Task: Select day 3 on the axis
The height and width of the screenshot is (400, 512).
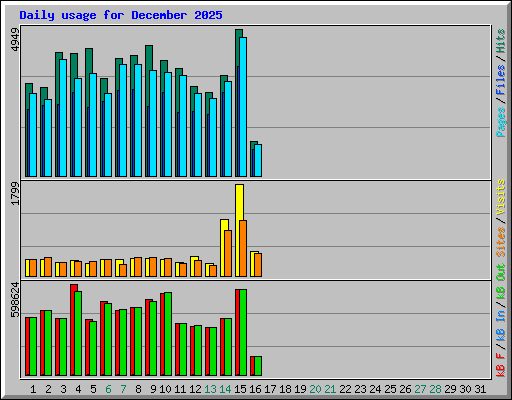Action: click(x=63, y=389)
